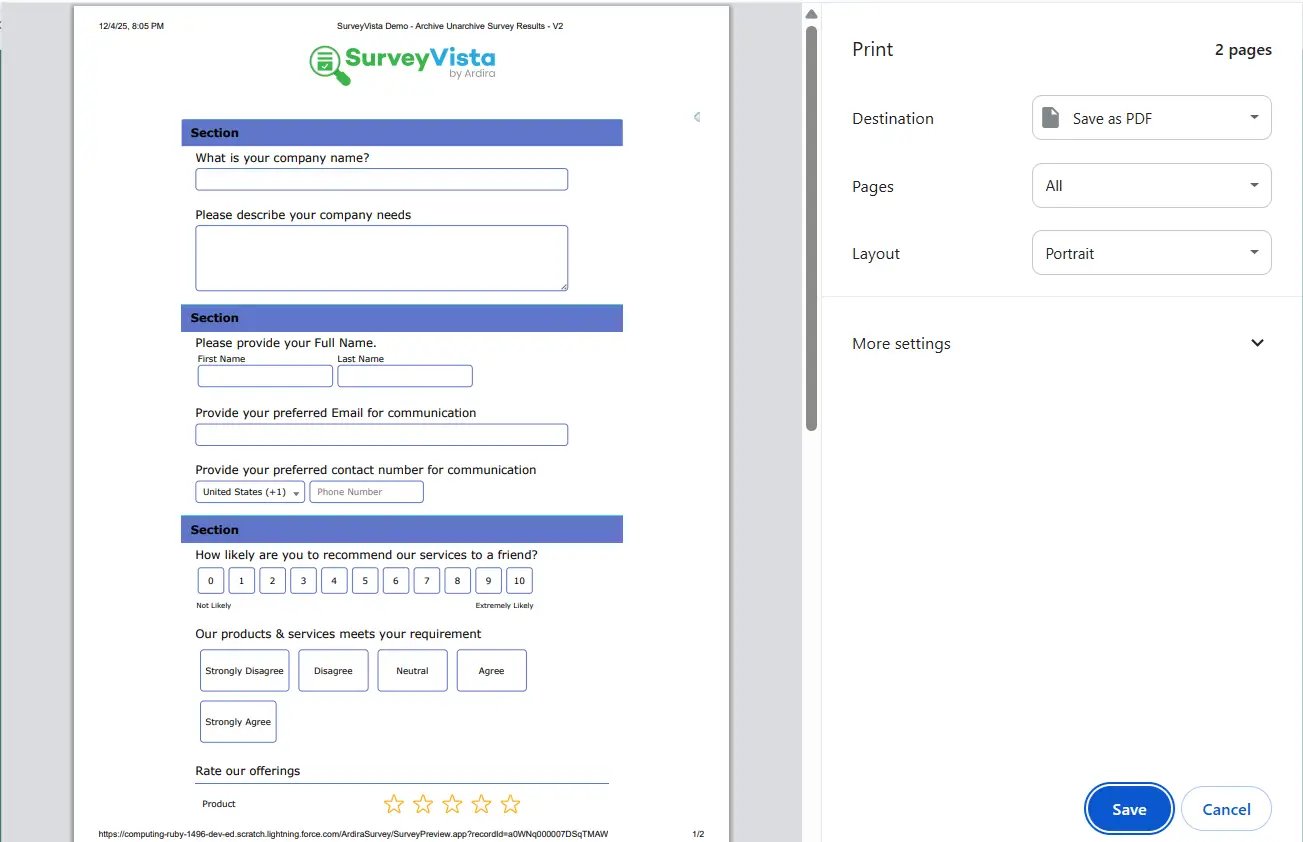Click the company needs text area

coord(381,258)
